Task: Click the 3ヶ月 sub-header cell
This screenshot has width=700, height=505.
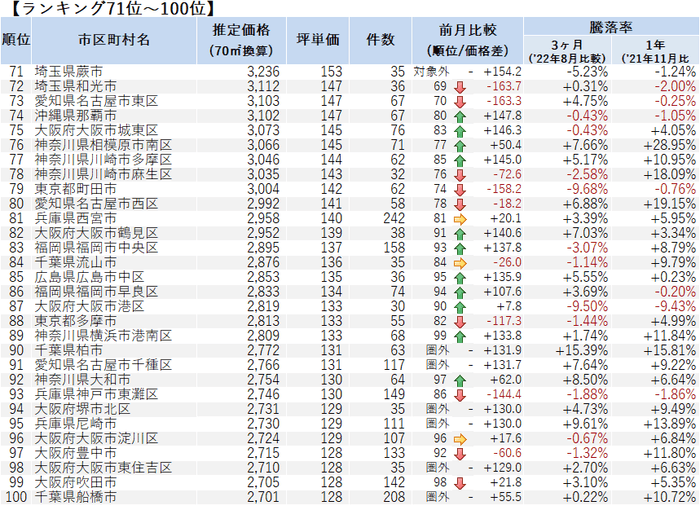Action: (x=567, y=50)
